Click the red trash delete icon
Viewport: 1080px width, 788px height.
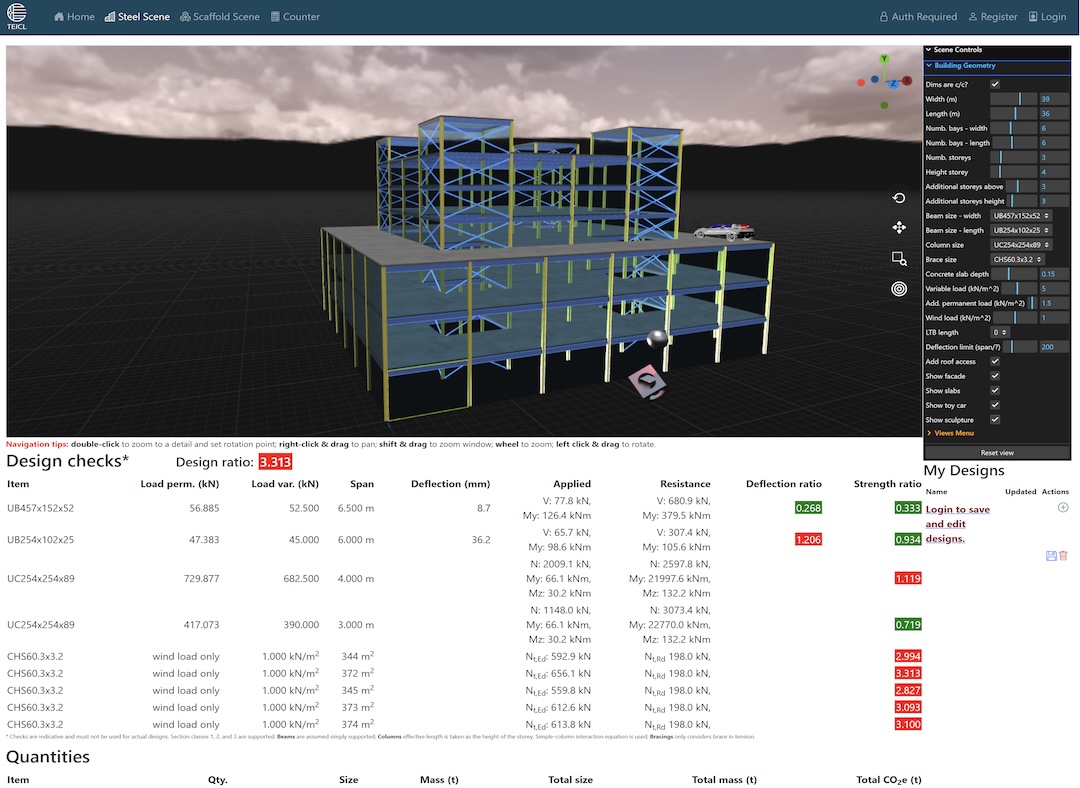(x=1063, y=555)
